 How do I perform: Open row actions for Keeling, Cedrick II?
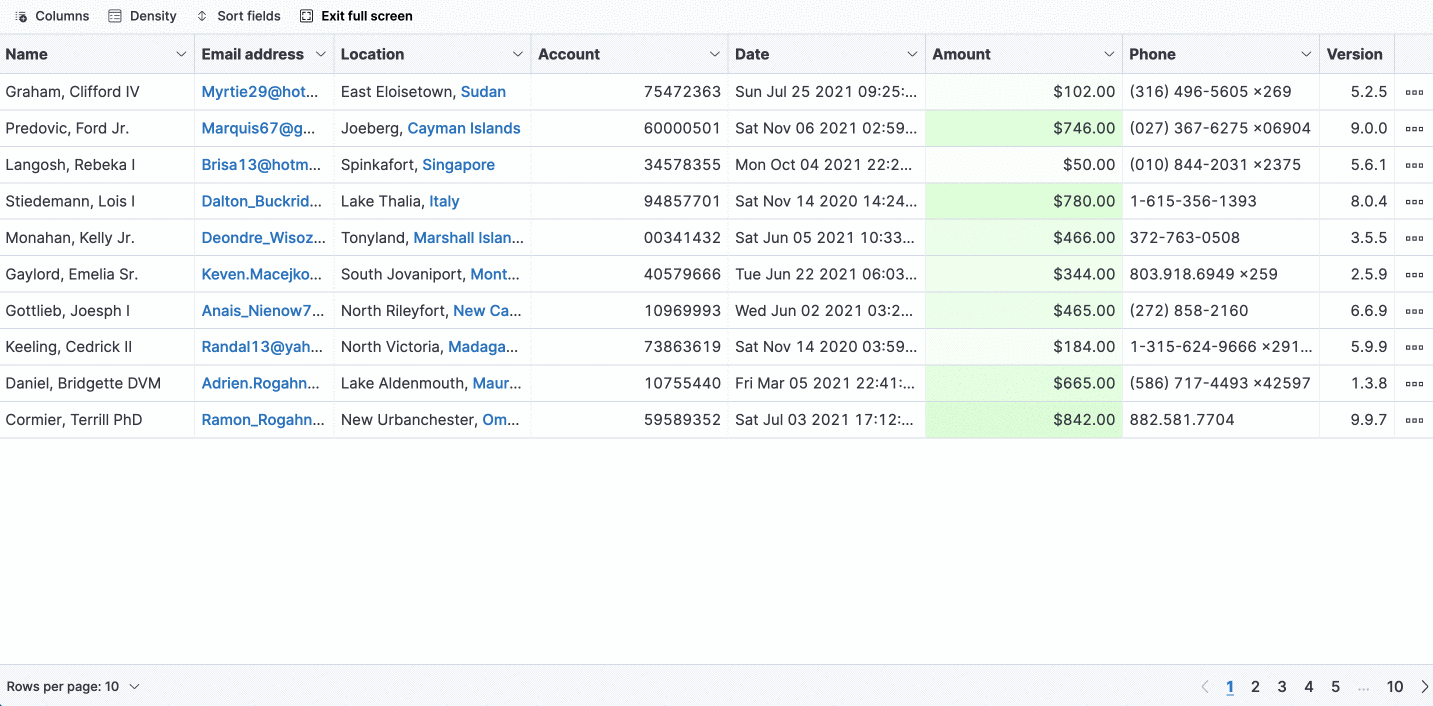coord(1414,347)
